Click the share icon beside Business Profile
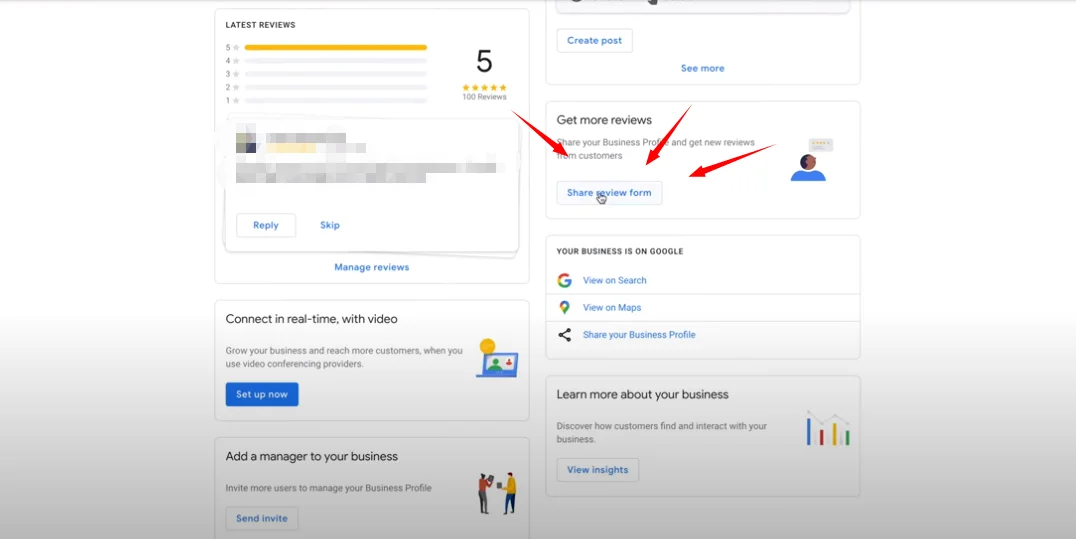The width and height of the screenshot is (1076, 539). click(x=564, y=335)
